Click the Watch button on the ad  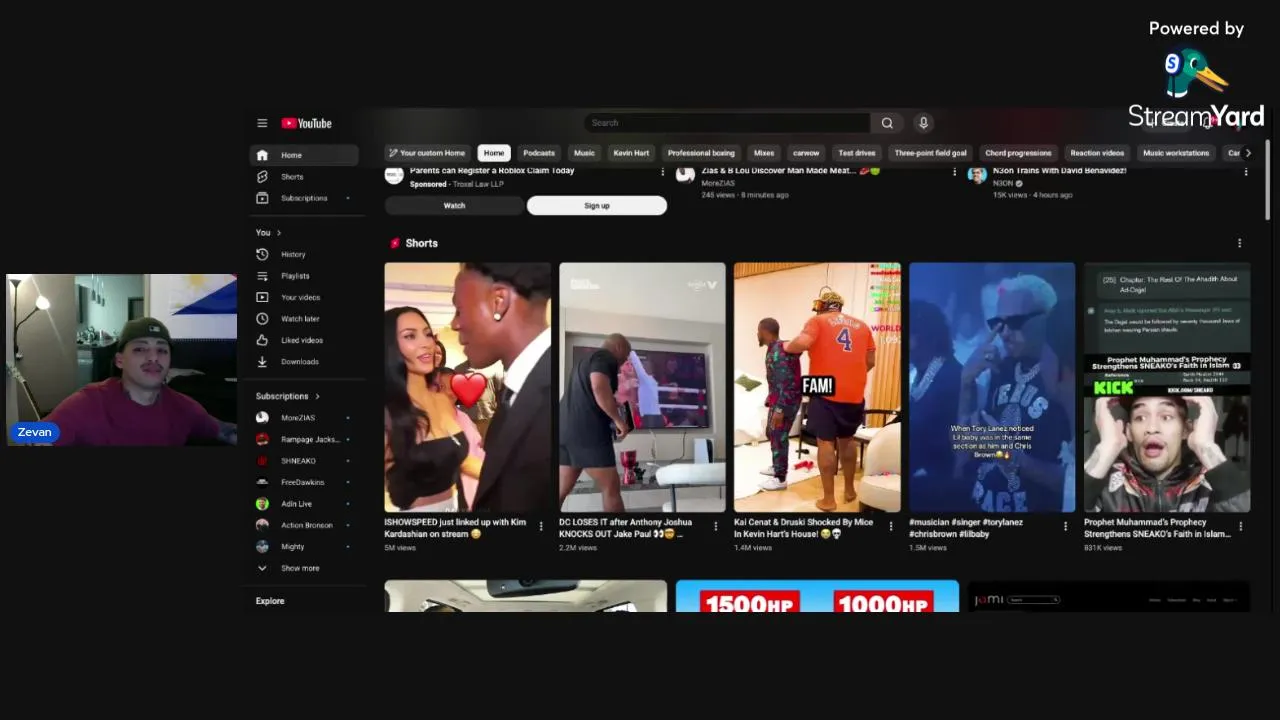(454, 205)
